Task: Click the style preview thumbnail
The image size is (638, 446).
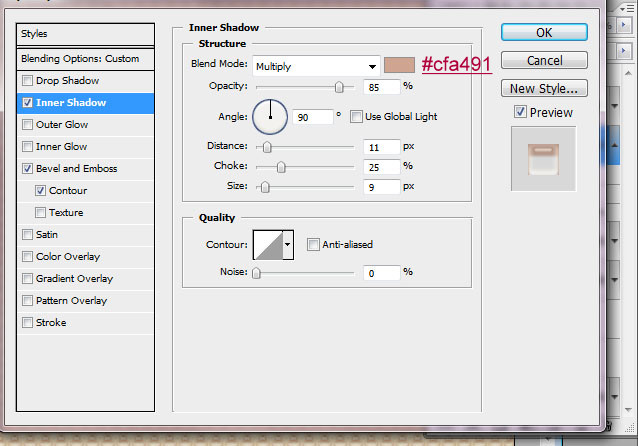Action: 543,158
